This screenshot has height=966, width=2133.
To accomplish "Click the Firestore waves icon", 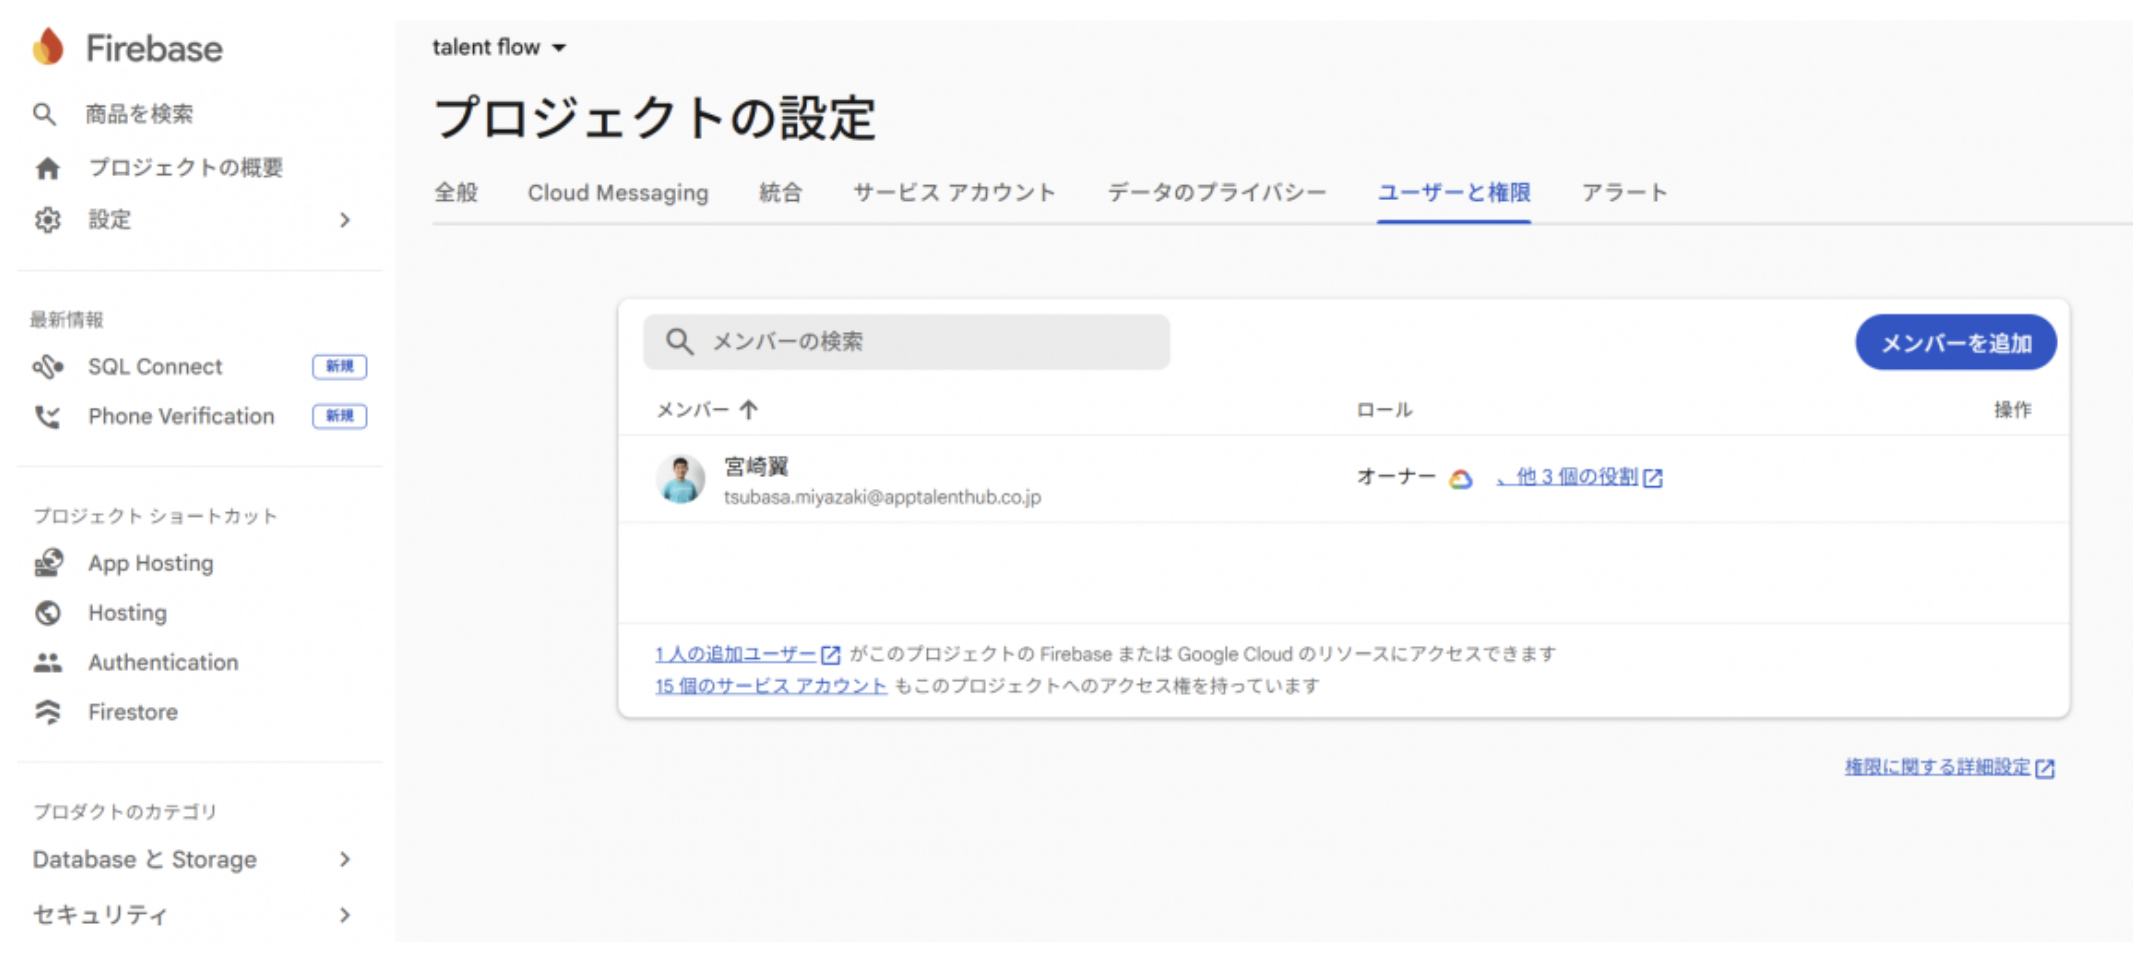I will (47, 712).
